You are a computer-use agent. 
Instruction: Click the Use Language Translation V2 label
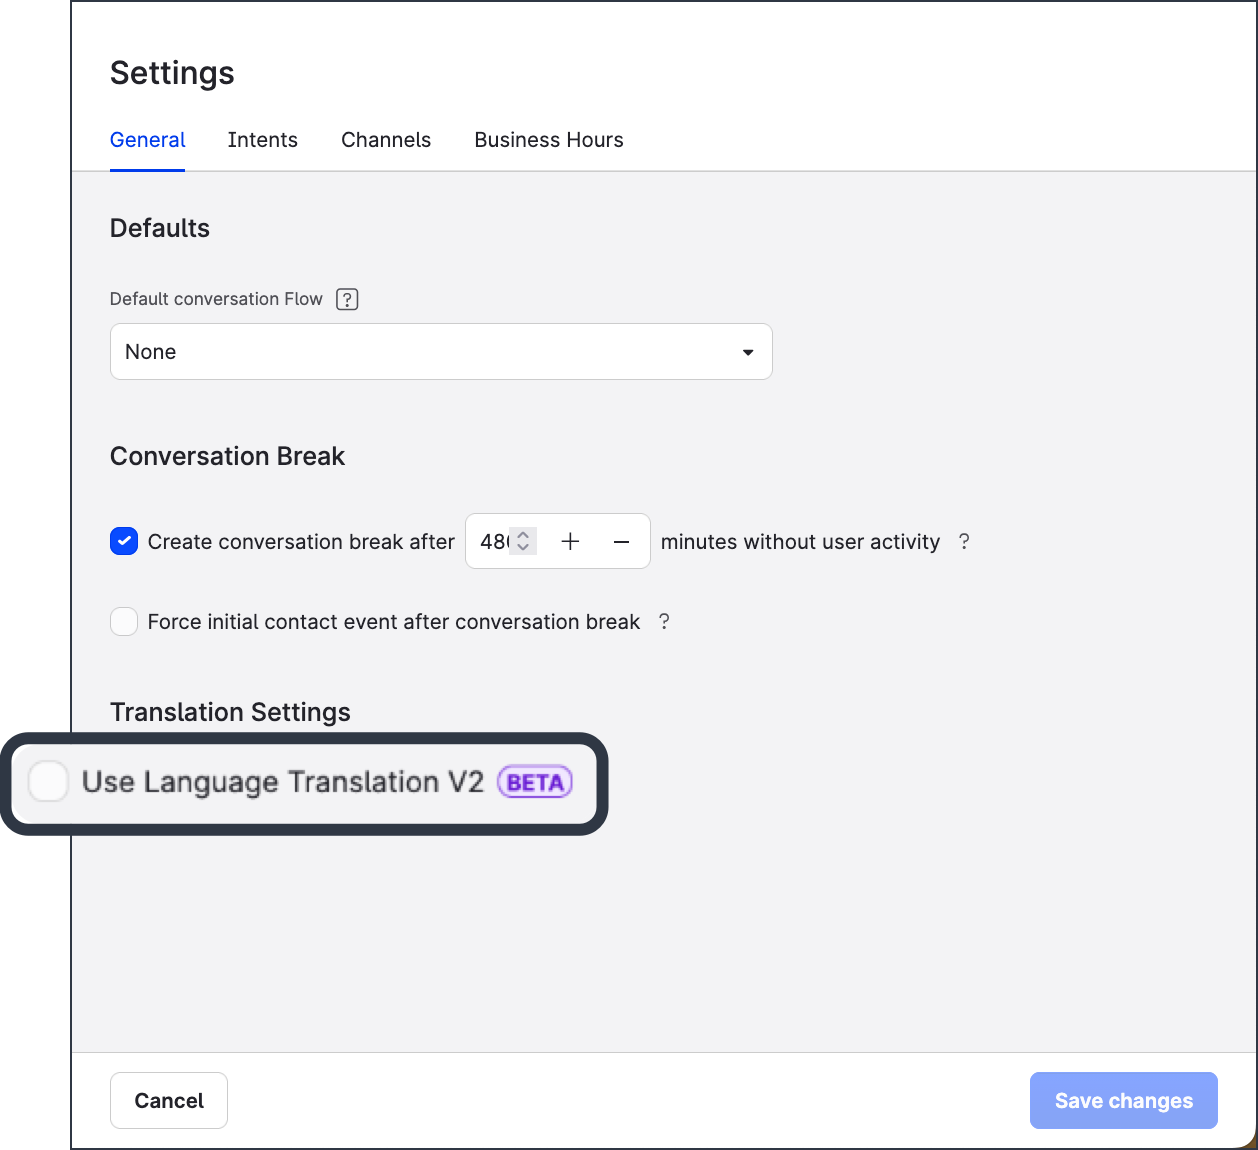283,782
